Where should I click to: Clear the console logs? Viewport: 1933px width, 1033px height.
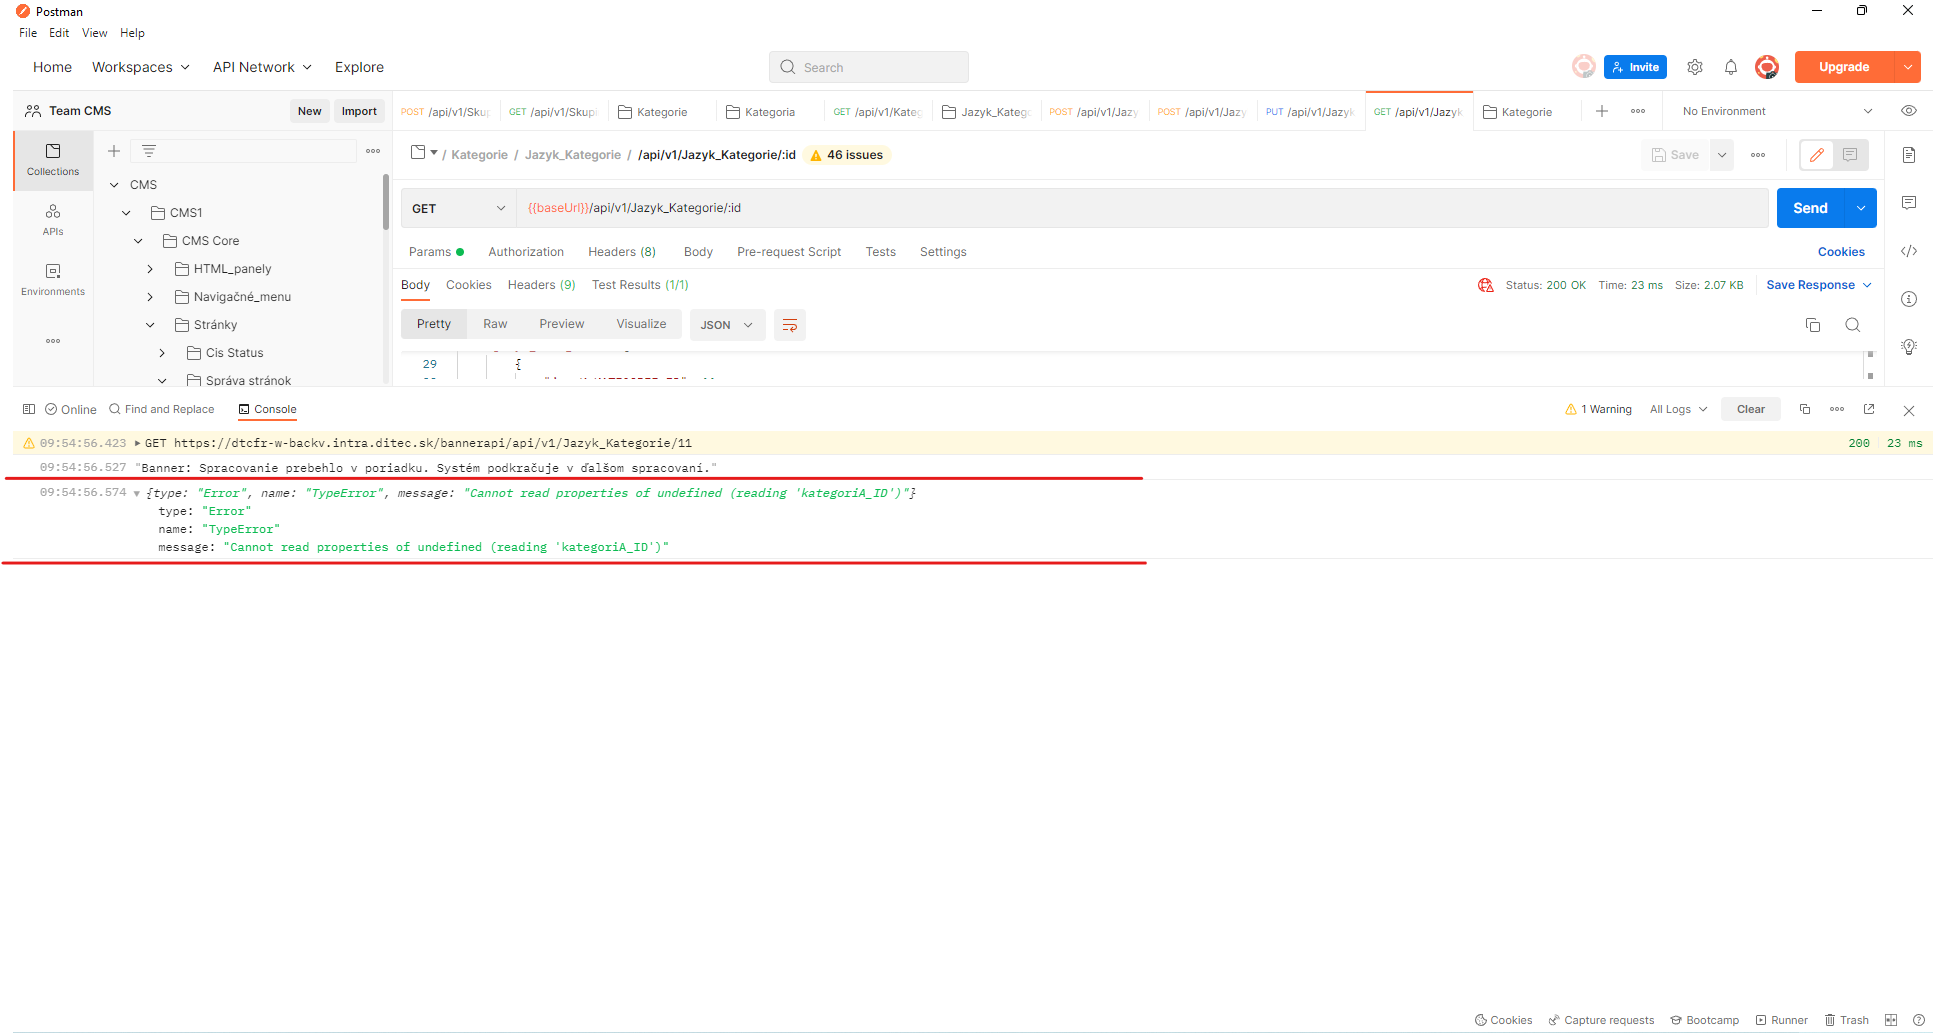1750,409
